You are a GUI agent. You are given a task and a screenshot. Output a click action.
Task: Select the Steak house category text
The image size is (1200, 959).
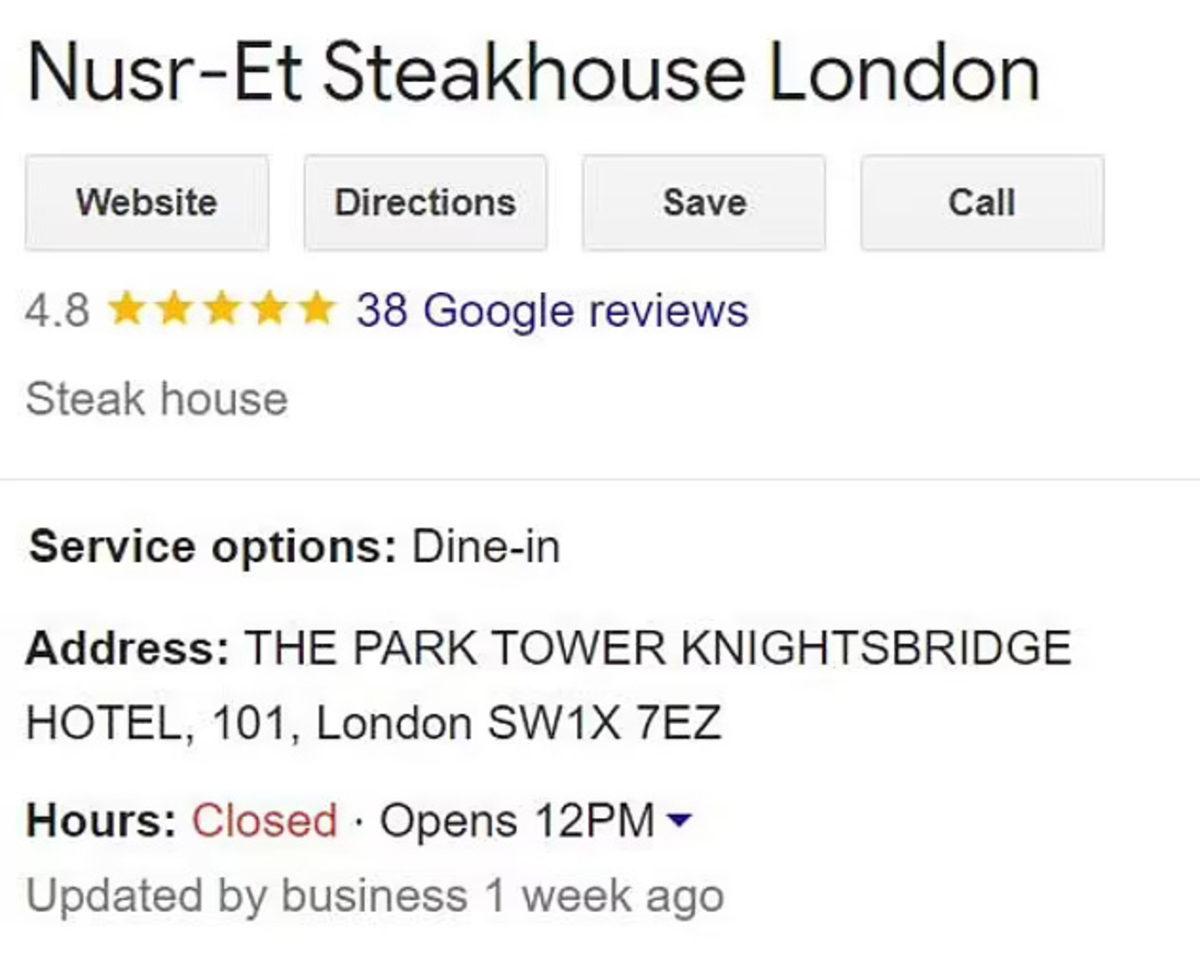click(157, 400)
